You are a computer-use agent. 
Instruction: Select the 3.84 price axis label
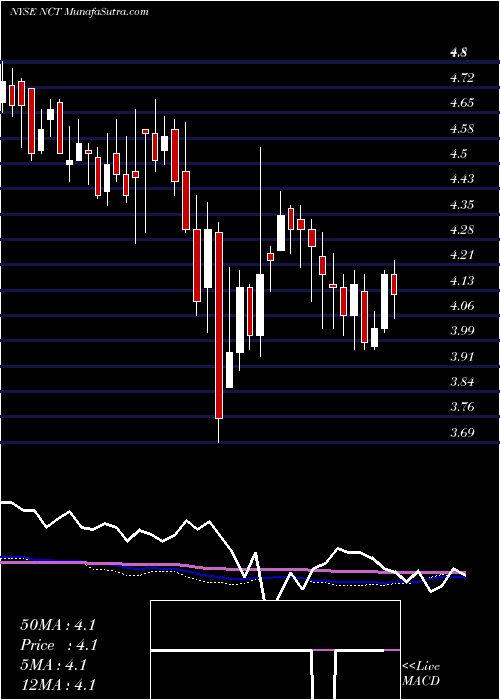pos(462,382)
